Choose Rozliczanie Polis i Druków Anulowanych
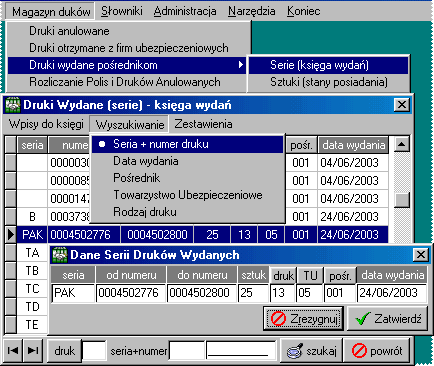The image size is (434, 366). tap(128, 82)
